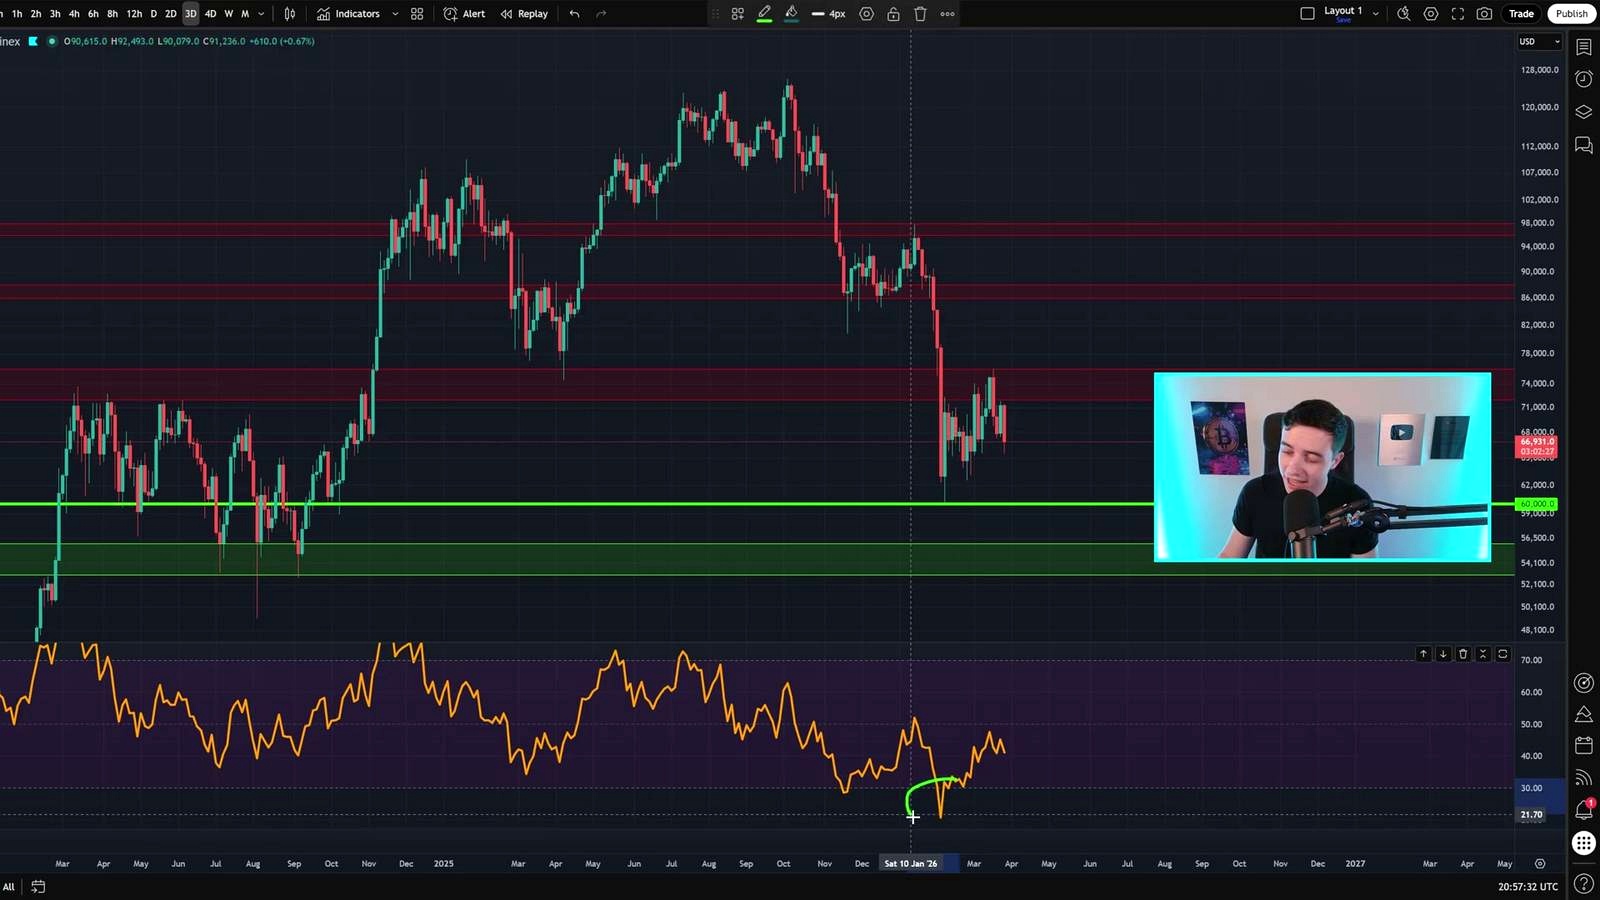
Task: Open the help question mark icon
Action: [x=1584, y=884]
